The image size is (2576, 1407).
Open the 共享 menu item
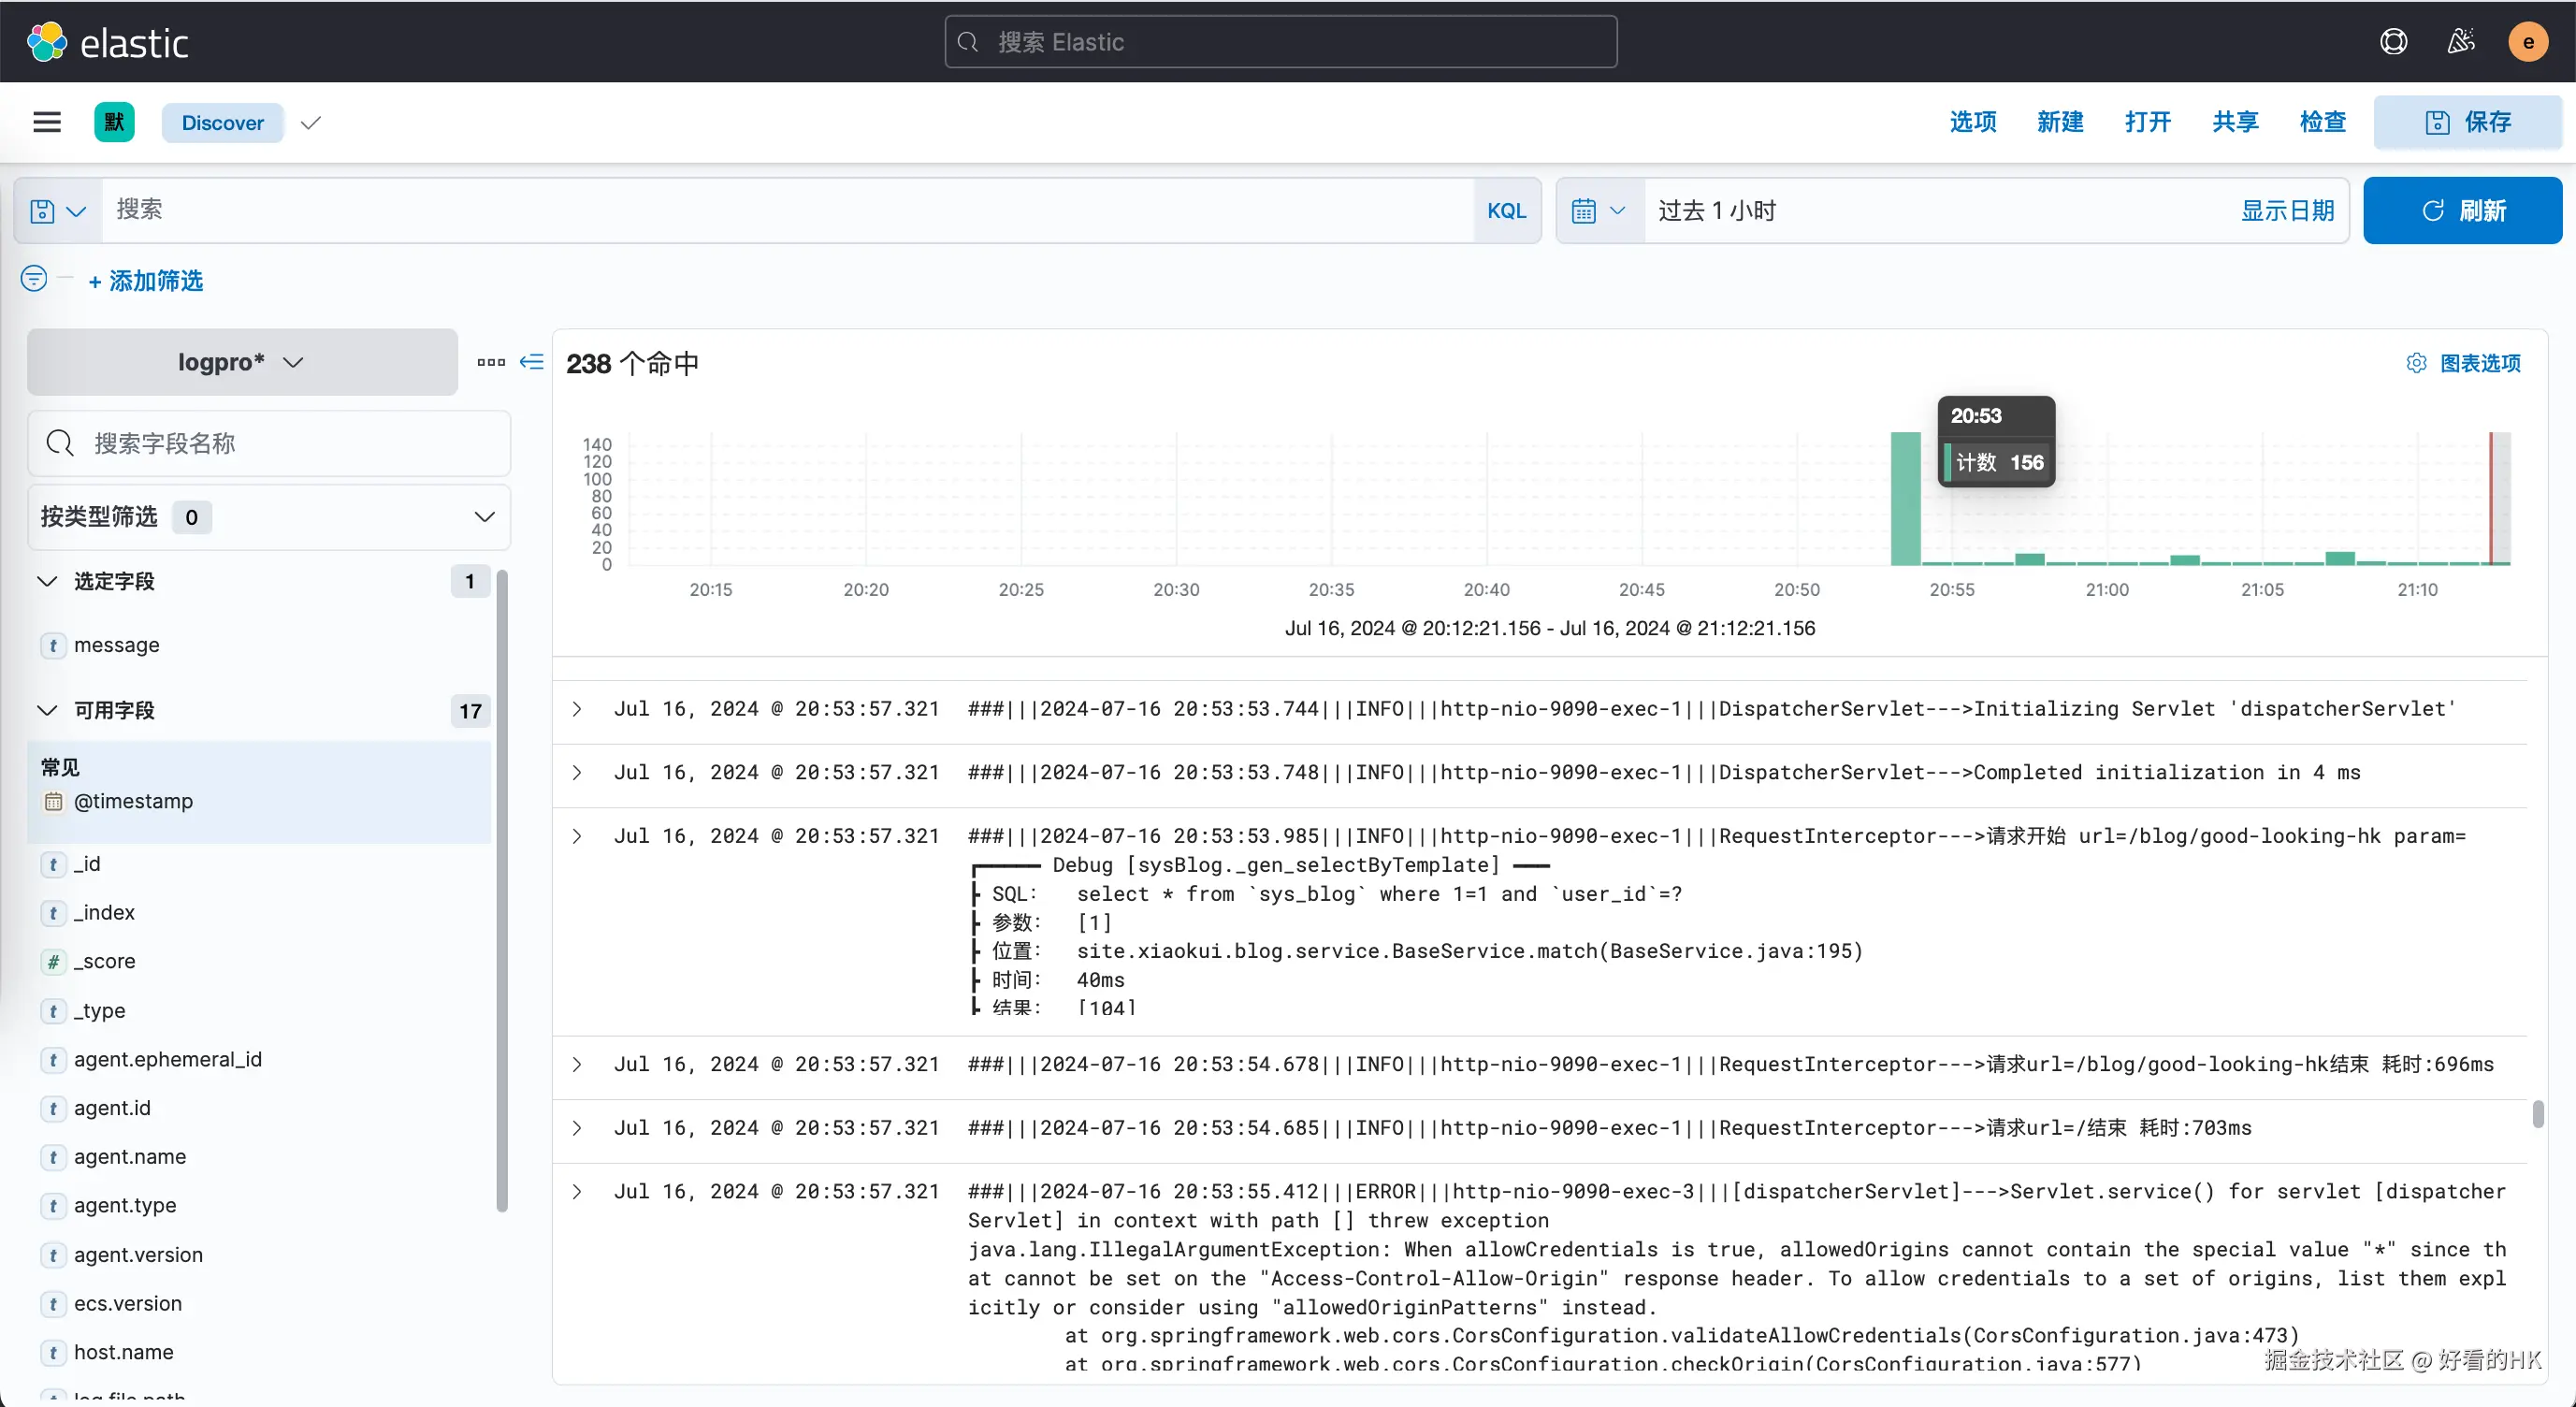pyautogui.click(x=2235, y=122)
